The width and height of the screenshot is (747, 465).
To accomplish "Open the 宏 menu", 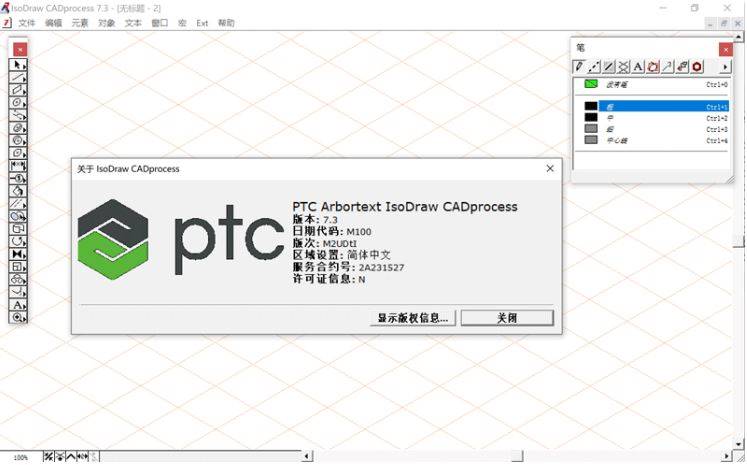I will (x=182, y=23).
